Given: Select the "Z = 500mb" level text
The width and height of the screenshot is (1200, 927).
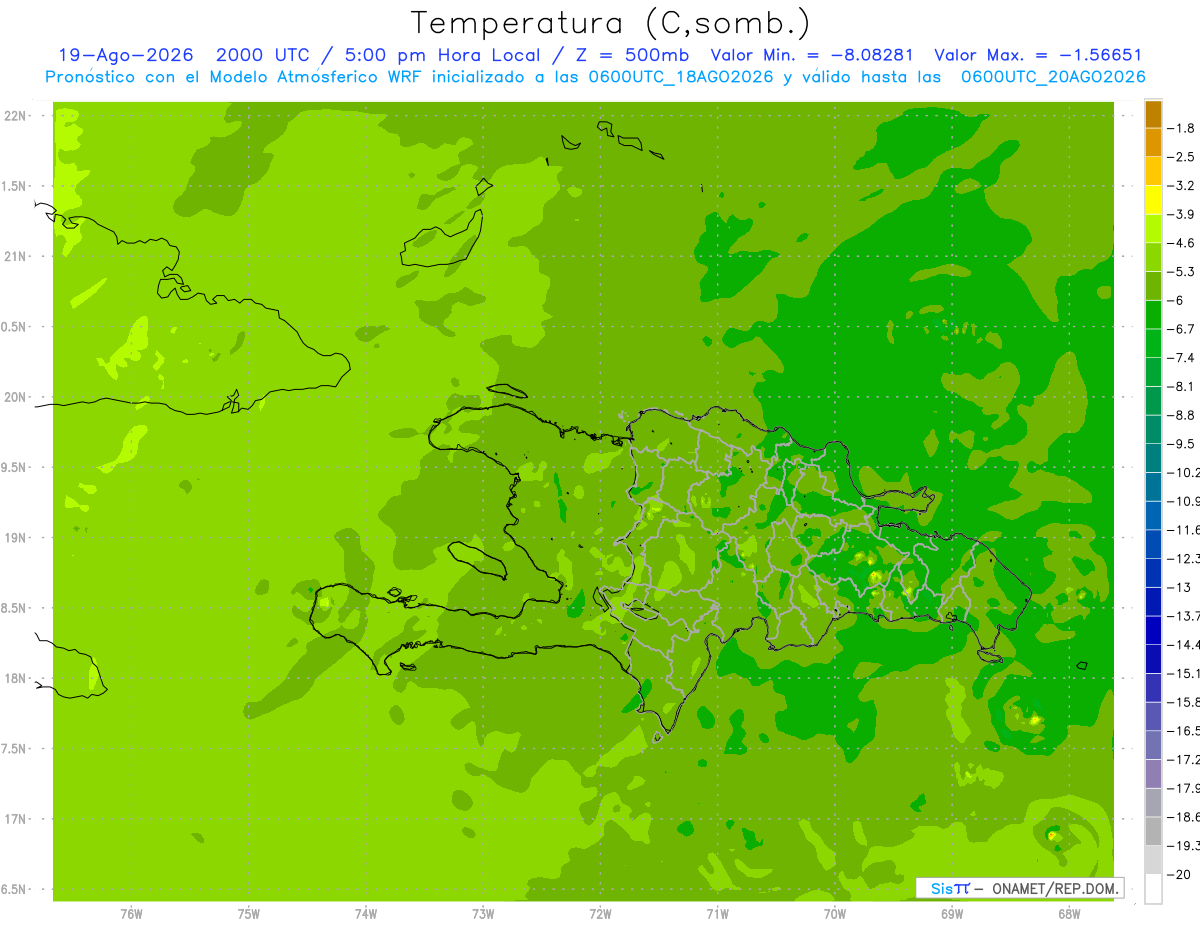Looking at the screenshot, I should coord(633,55).
